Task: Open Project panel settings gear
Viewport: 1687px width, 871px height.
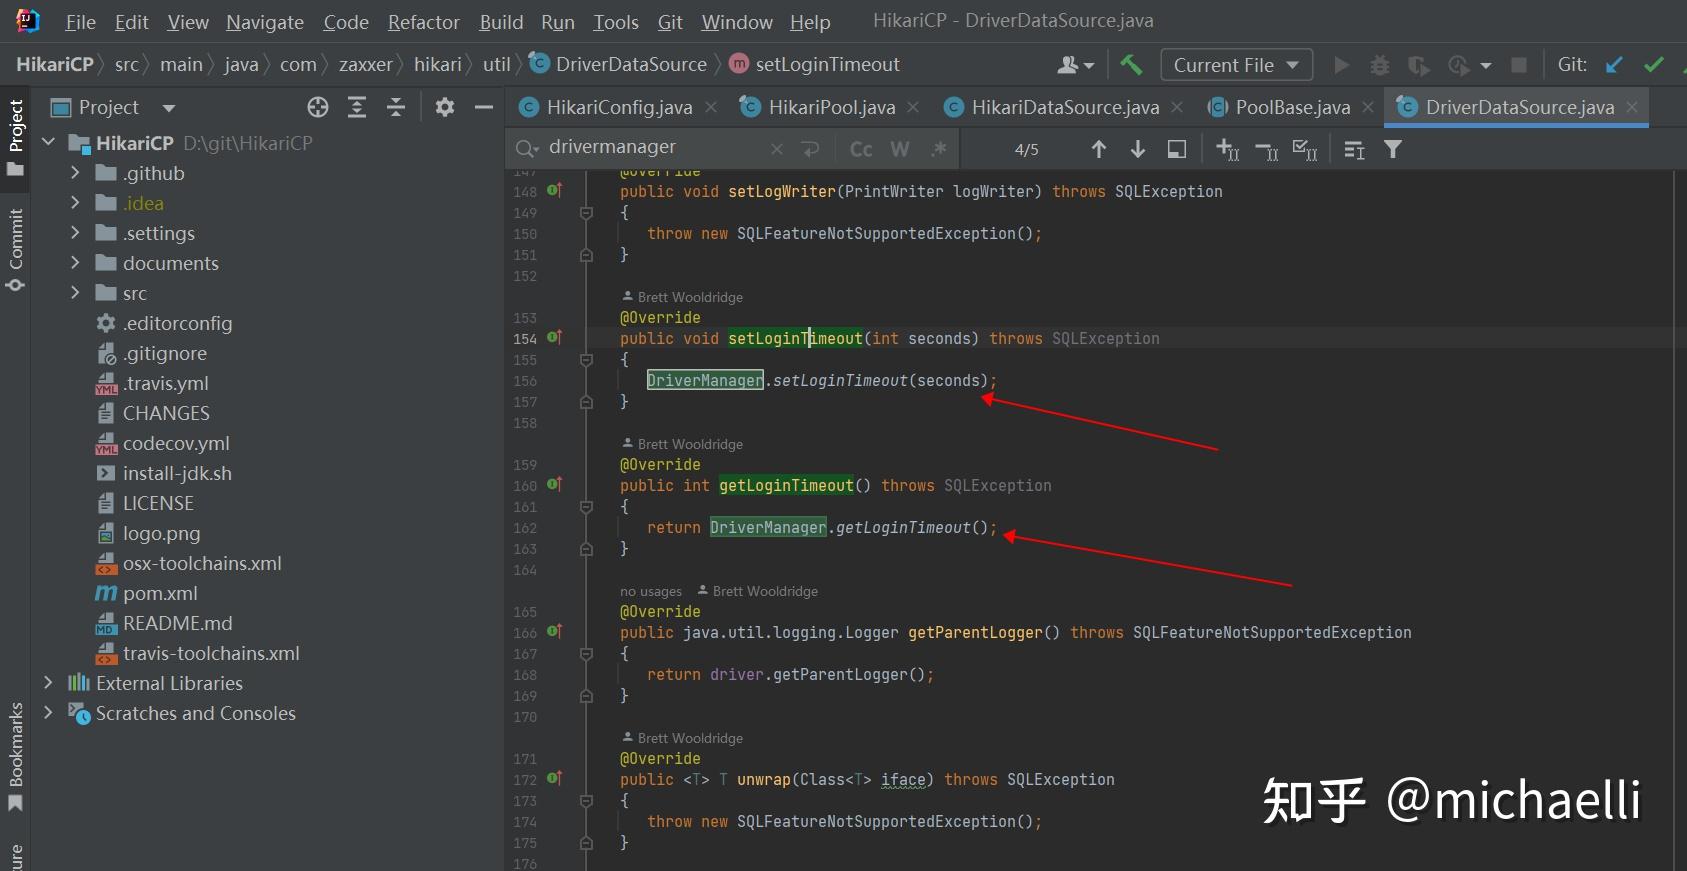Action: pos(445,108)
